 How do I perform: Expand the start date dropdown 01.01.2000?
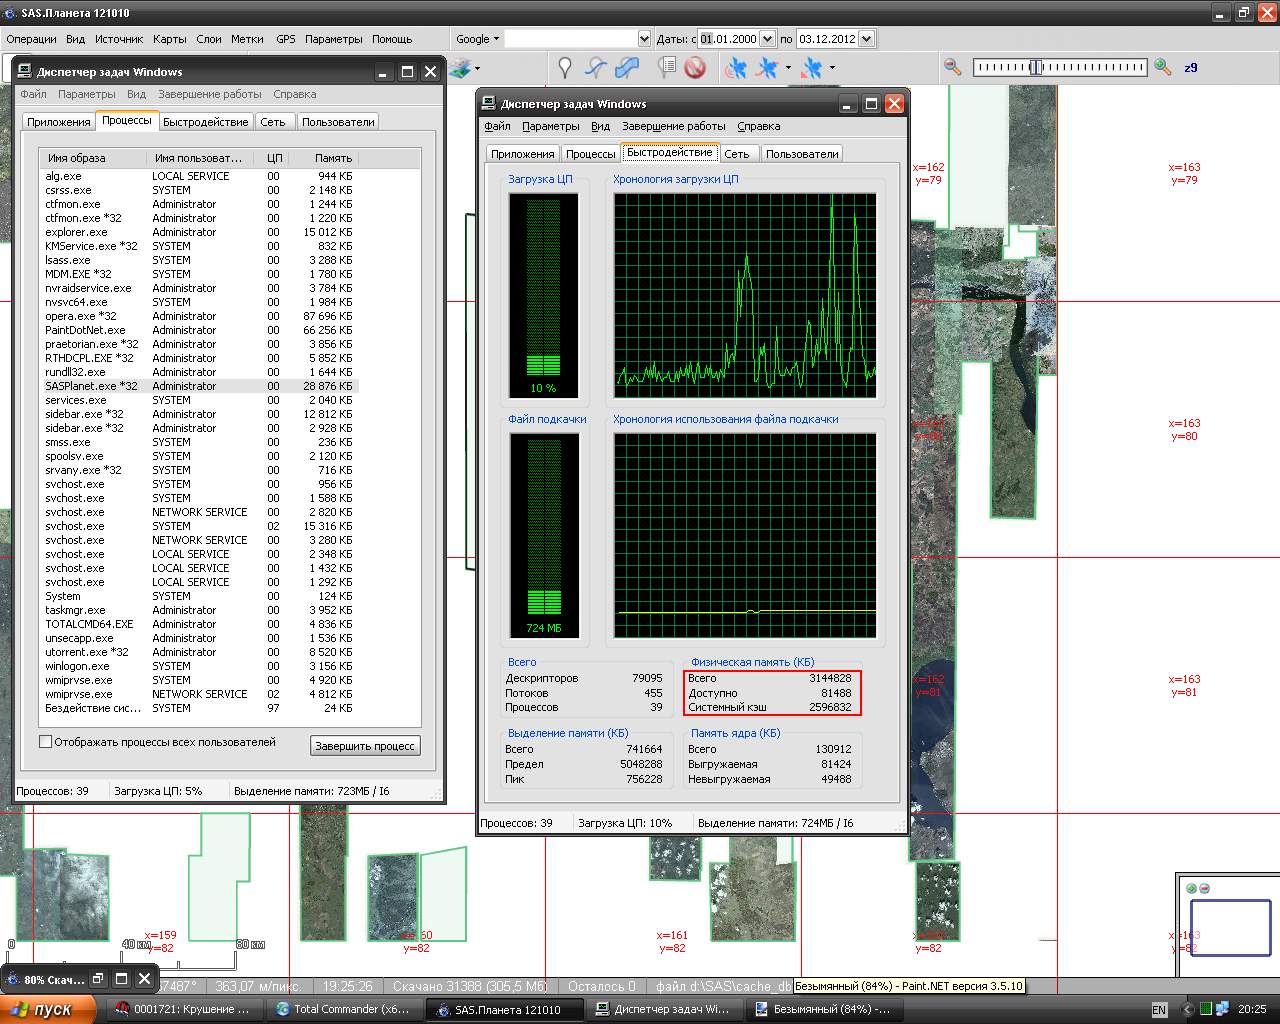pos(767,39)
